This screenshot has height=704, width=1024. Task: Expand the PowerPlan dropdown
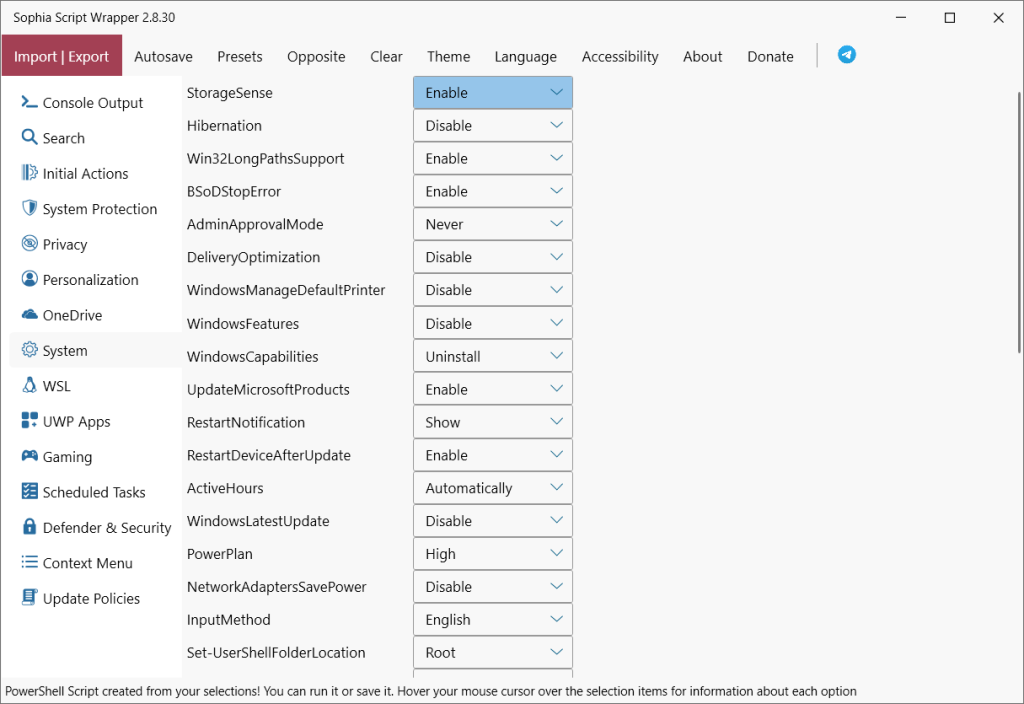pyautogui.click(x=493, y=554)
